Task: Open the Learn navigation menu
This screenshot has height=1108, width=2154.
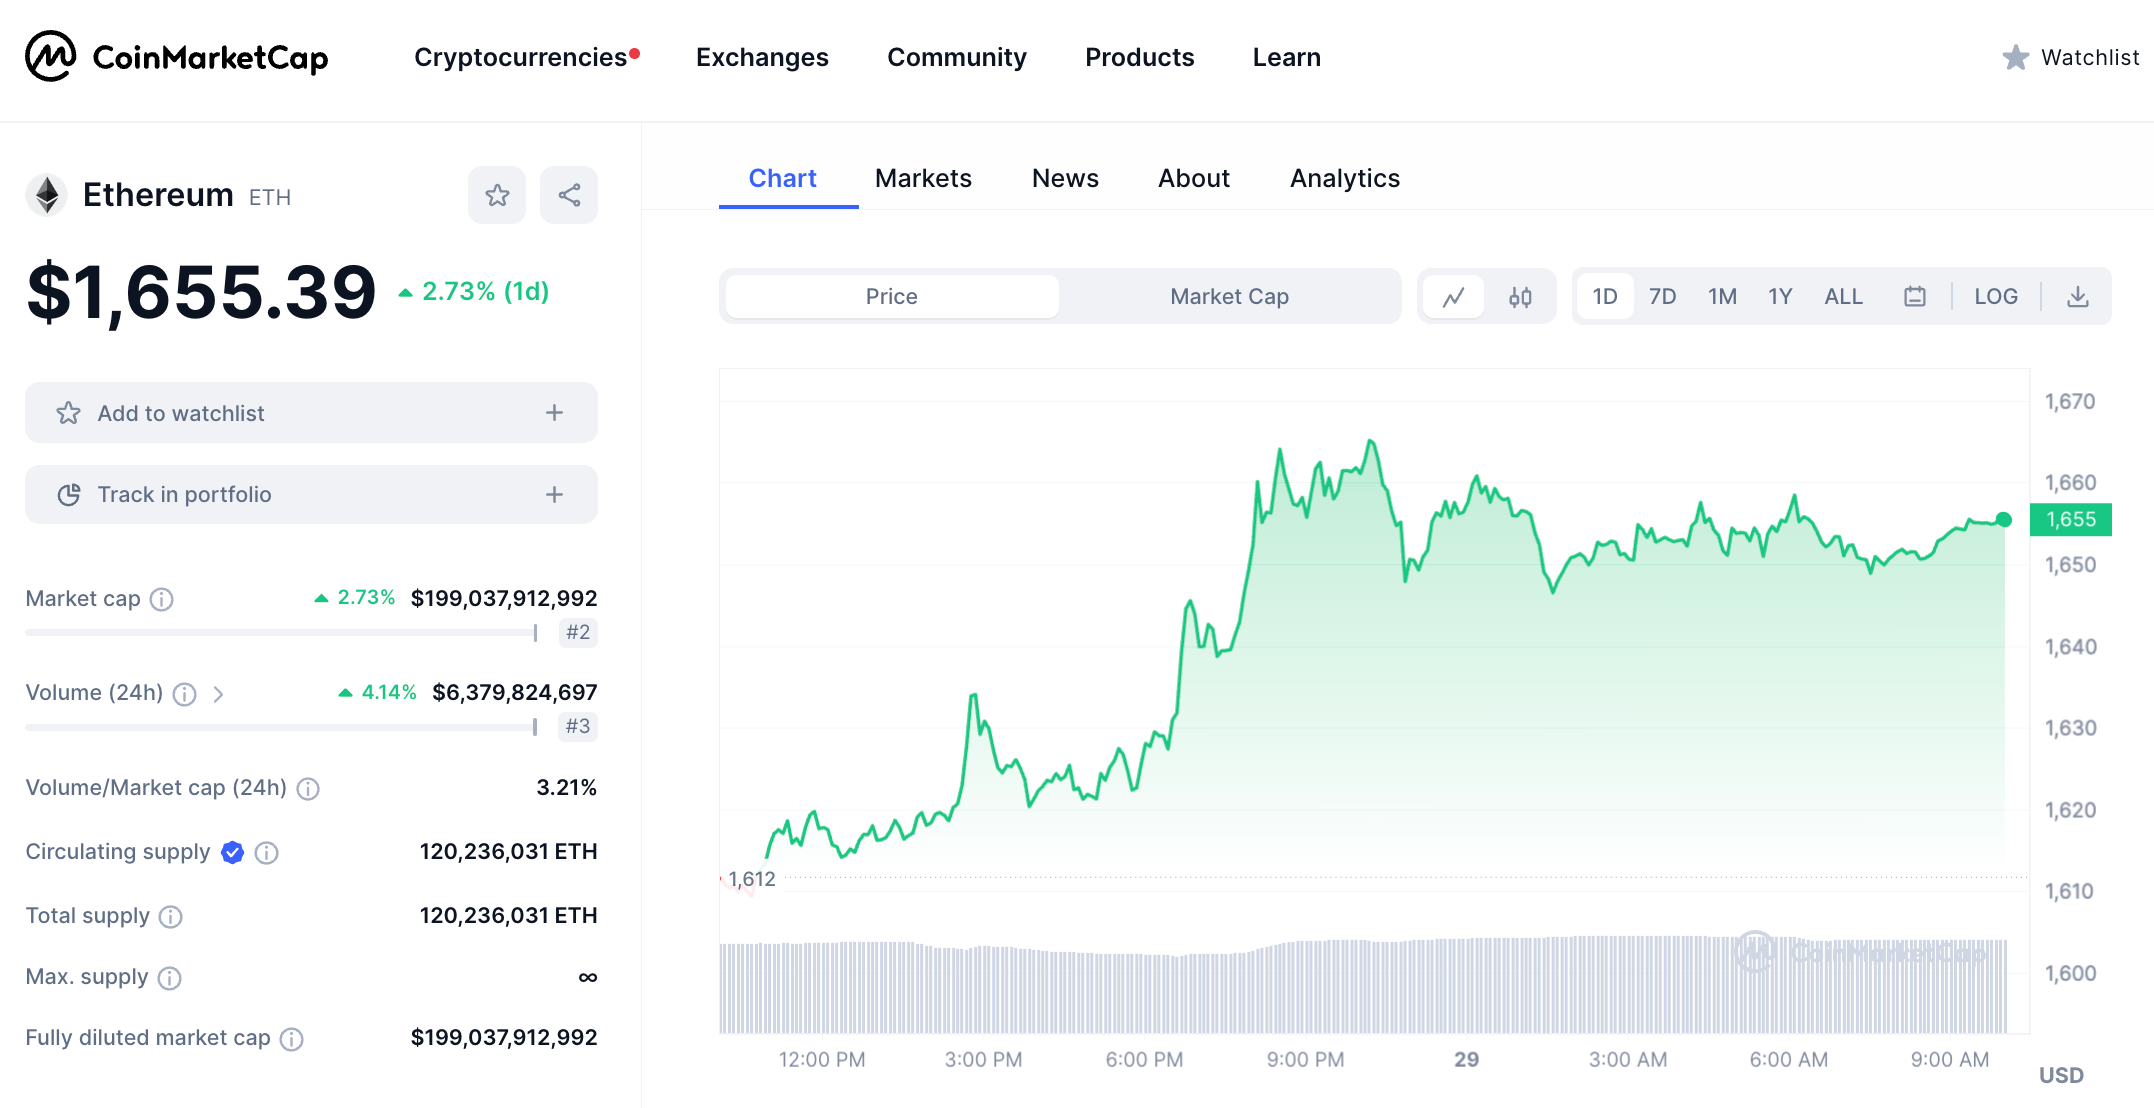Action: (x=1287, y=58)
